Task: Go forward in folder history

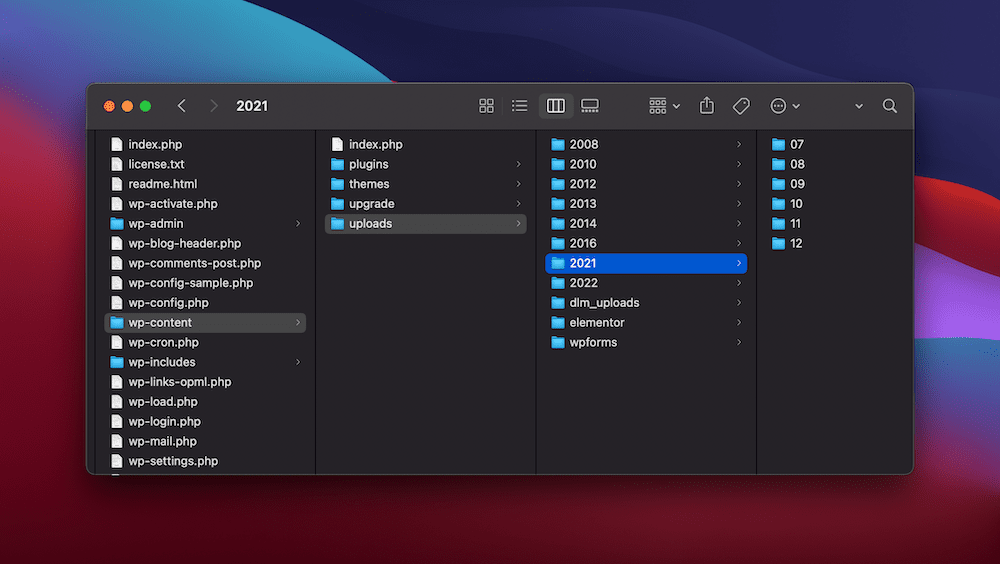Action: [214, 106]
